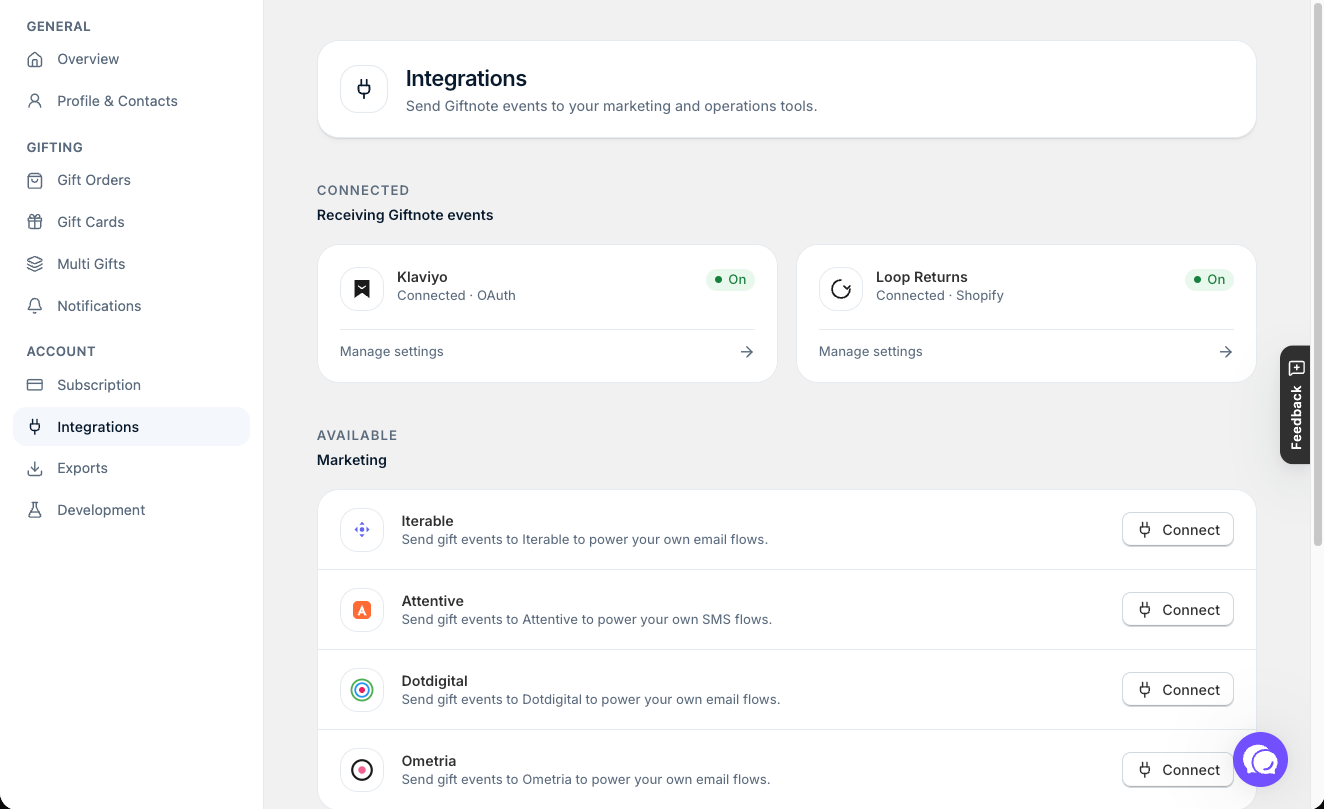Image resolution: width=1324 pixels, height=809 pixels.
Task: Click the Subscription card icon
Action: click(x=35, y=385)
